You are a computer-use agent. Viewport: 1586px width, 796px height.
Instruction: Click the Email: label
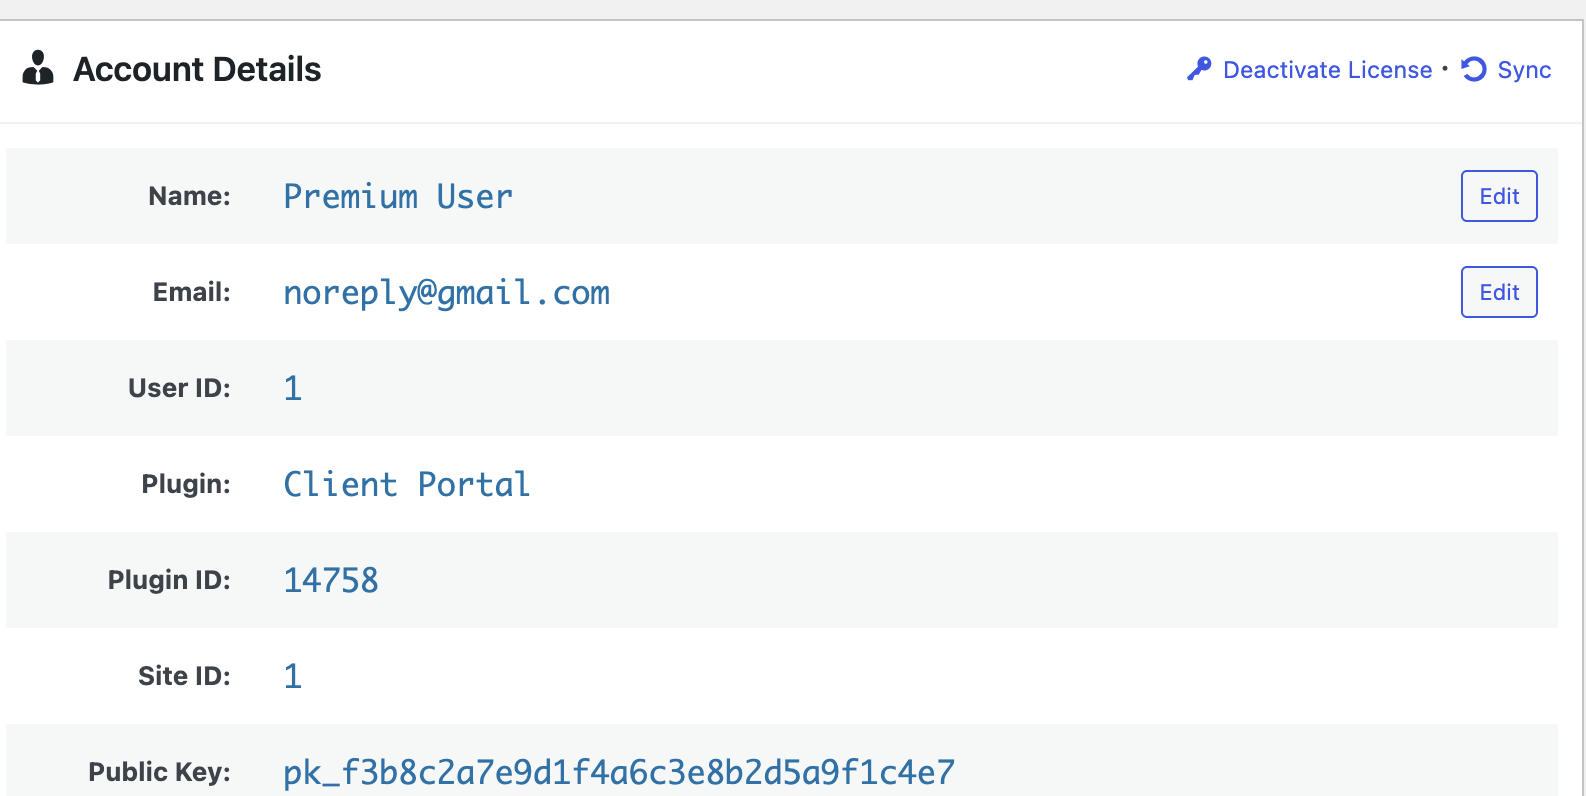(191, 292)
